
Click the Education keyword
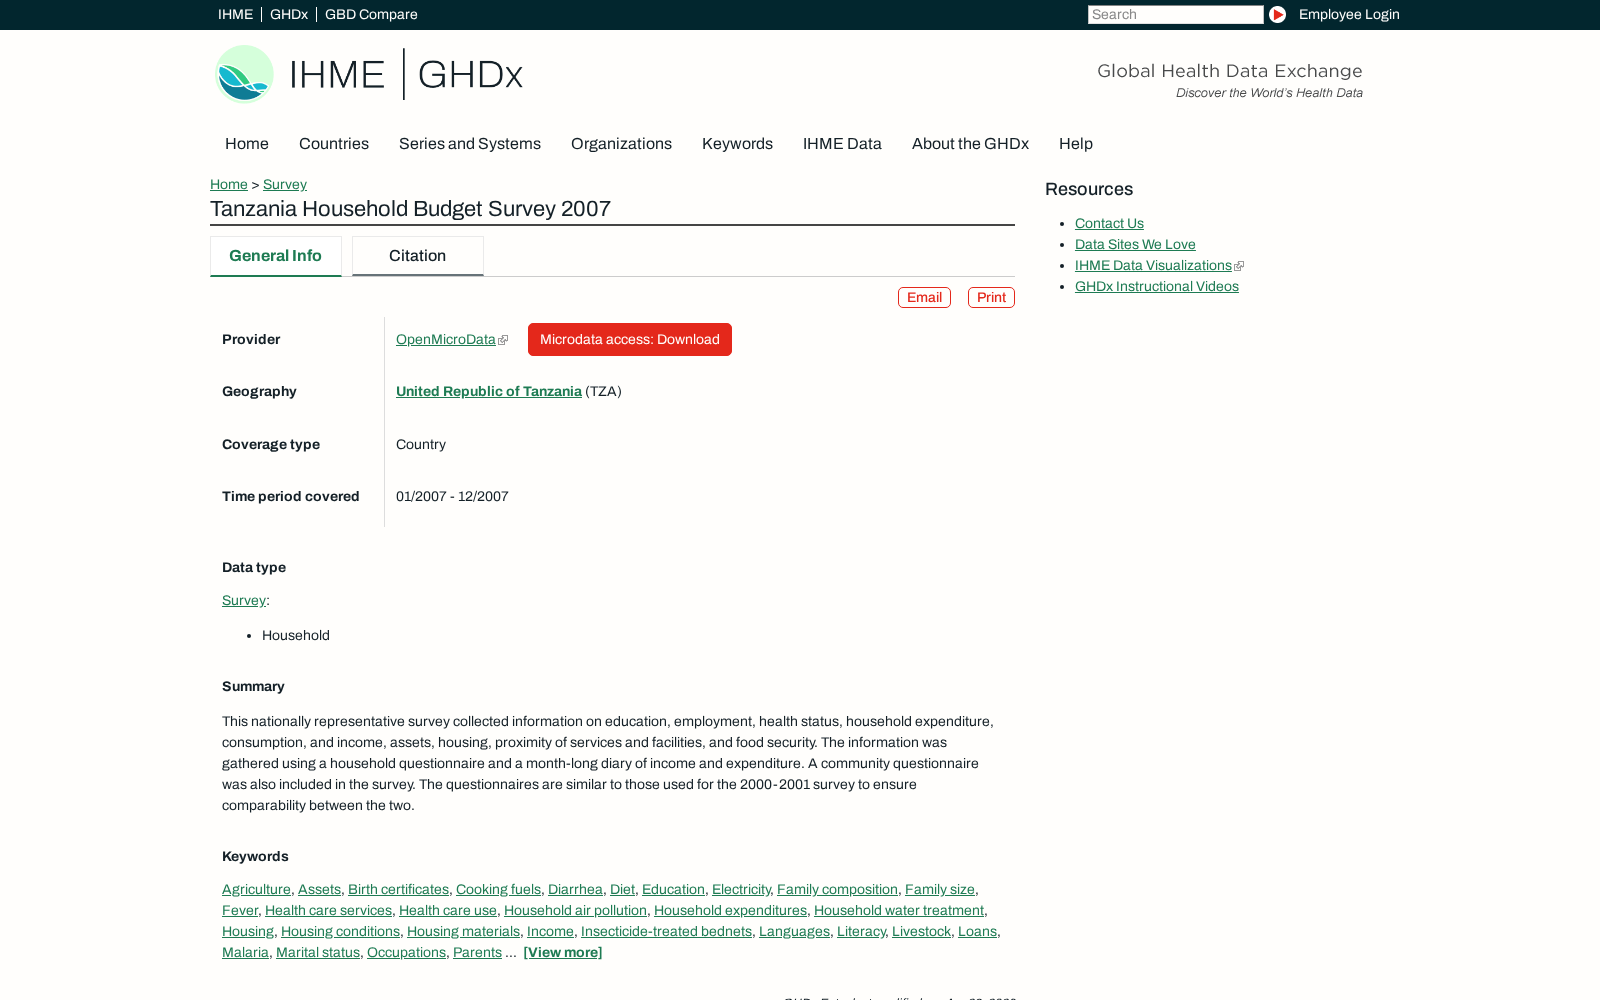pos(673,889)
